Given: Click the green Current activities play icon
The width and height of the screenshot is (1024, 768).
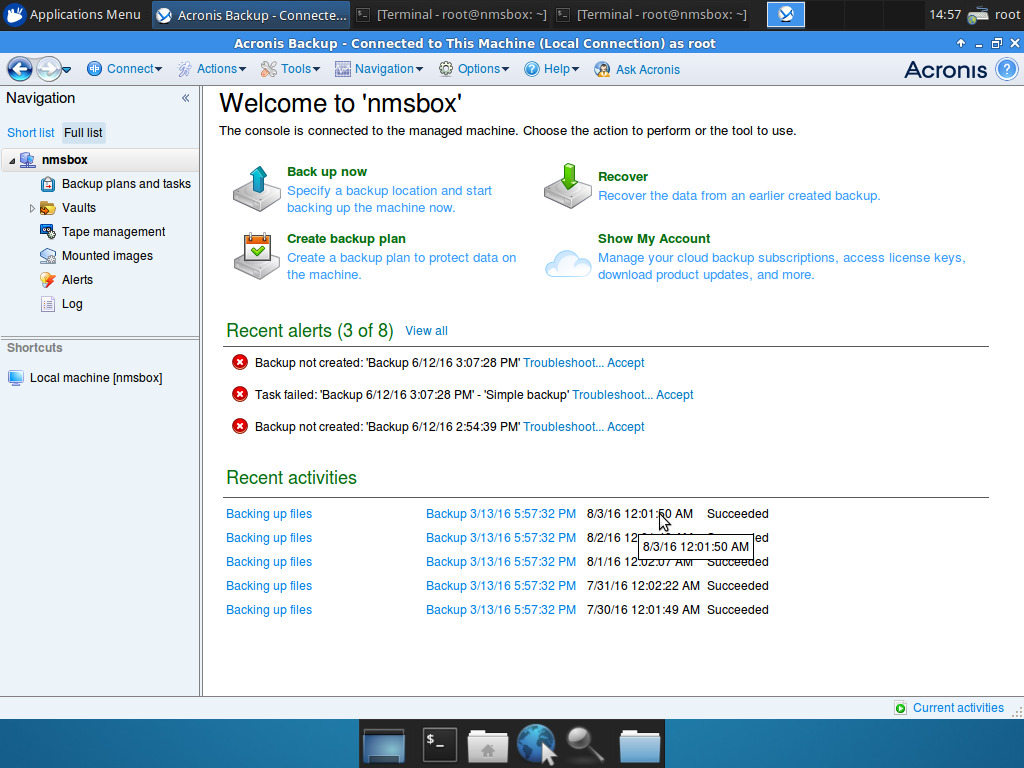Looking at the screenshot, I should (901, 708).
